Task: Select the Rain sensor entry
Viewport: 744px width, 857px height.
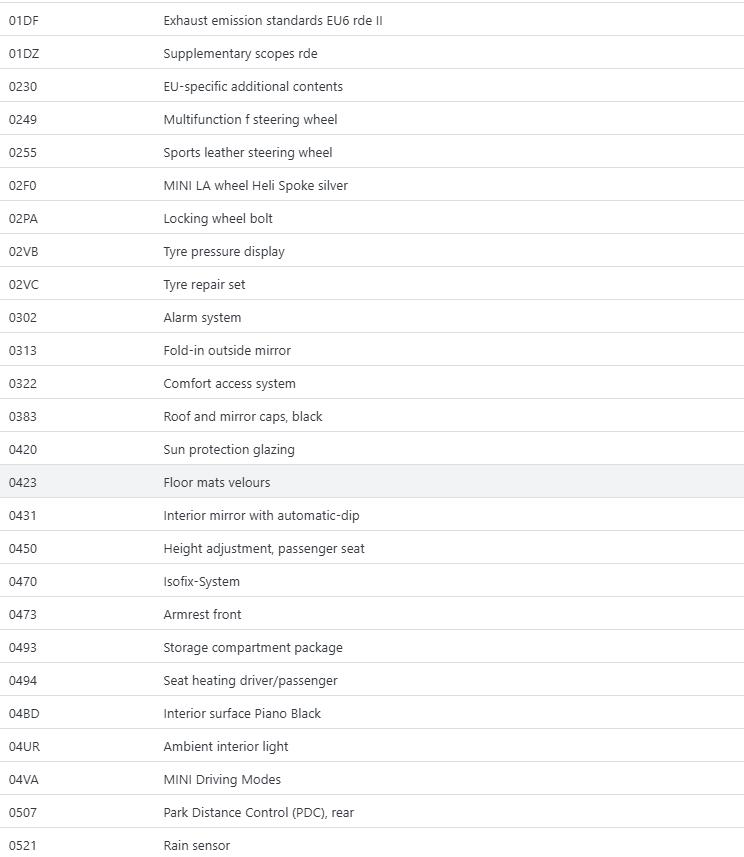Action: point(196,845)
